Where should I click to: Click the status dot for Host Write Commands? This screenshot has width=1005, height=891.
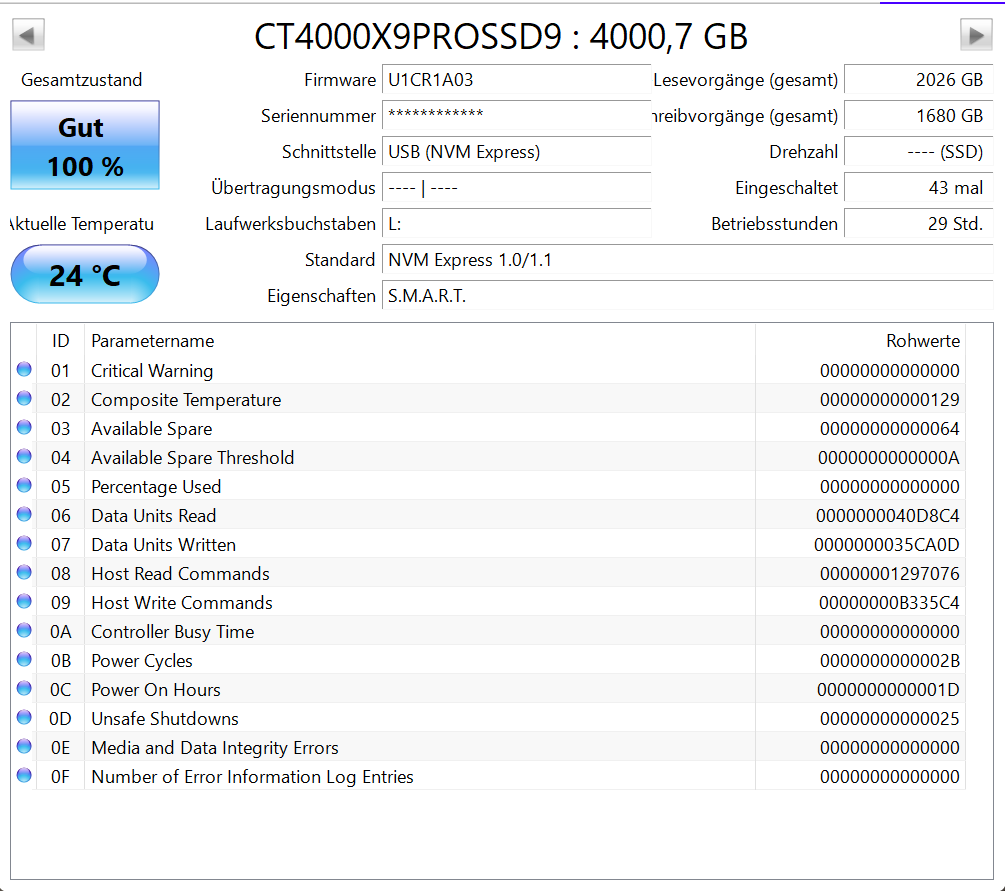(24, 601)
